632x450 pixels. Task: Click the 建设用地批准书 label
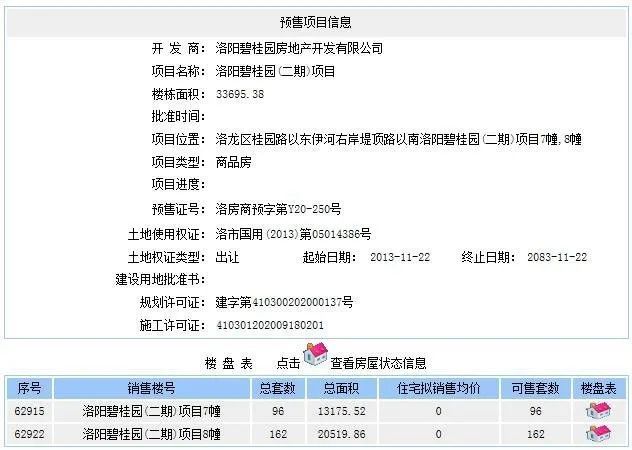tap(160, 279)
